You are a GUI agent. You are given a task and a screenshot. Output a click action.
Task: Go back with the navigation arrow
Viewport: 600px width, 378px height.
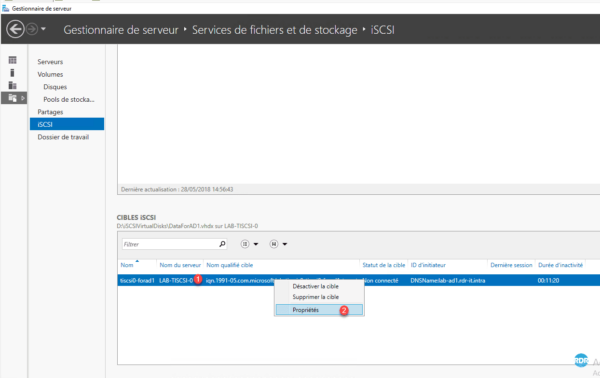tap(15, 29)
